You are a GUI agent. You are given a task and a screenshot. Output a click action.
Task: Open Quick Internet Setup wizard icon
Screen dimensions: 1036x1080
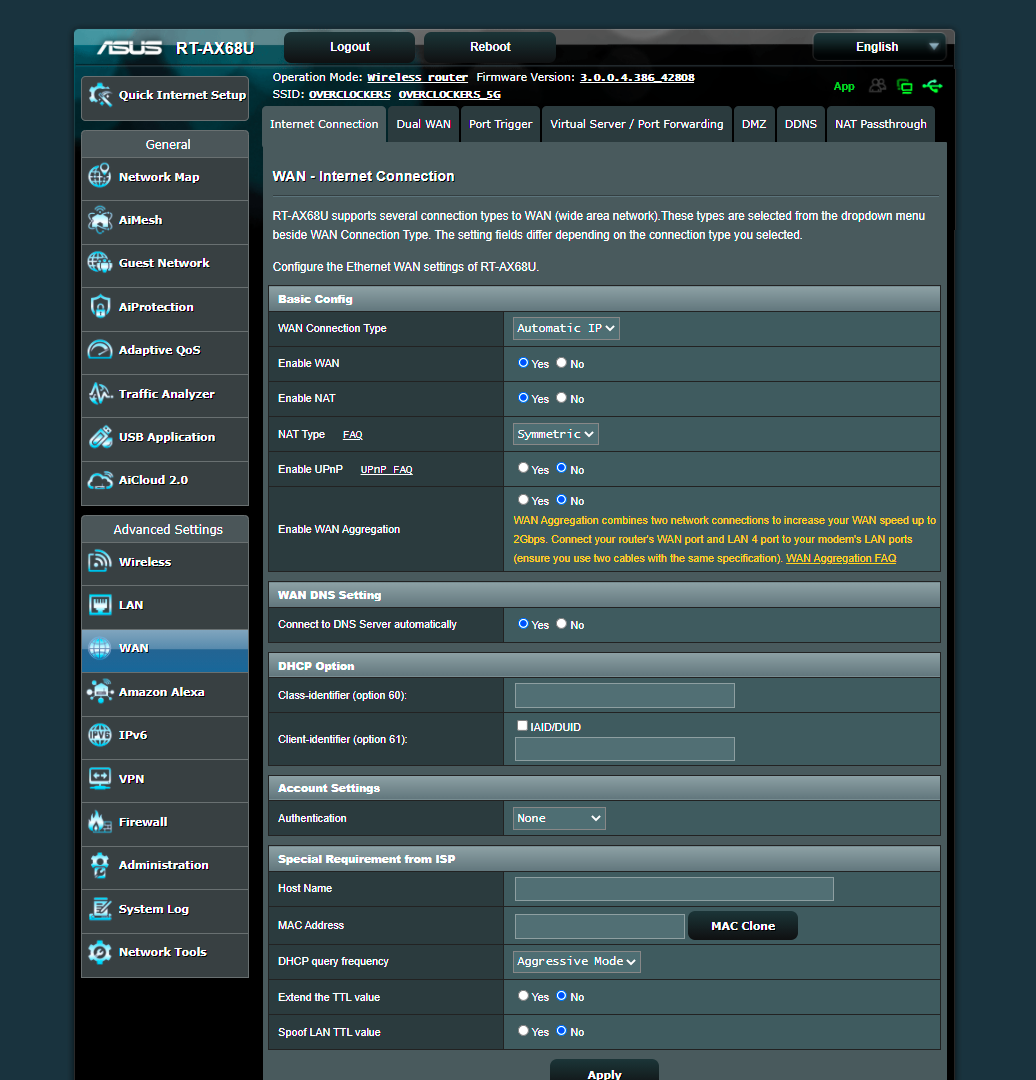pos(100,95)
